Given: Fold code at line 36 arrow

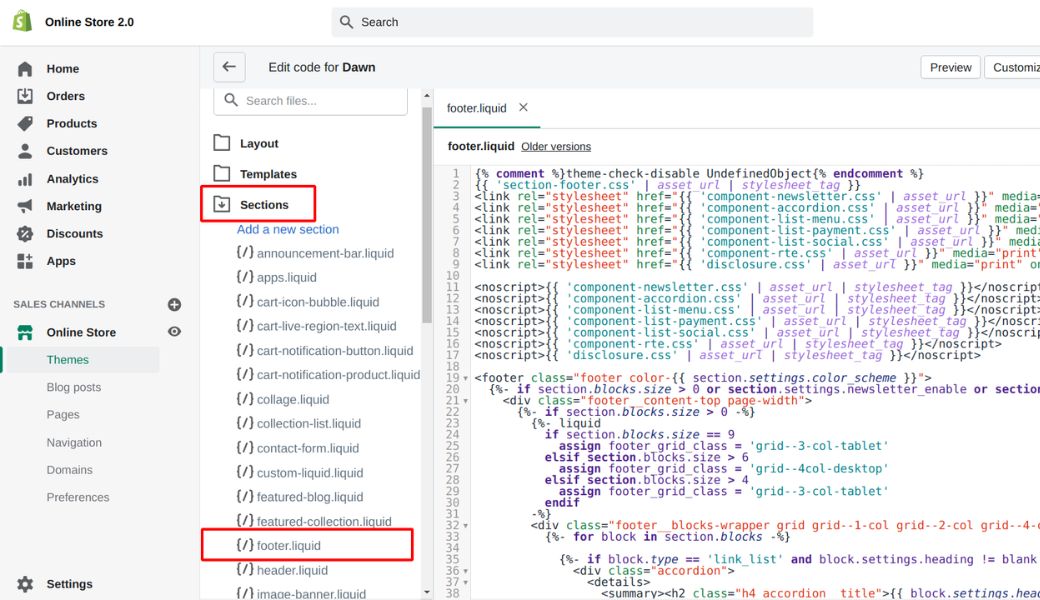Looking at the screenshot, I should pos(466,571).
